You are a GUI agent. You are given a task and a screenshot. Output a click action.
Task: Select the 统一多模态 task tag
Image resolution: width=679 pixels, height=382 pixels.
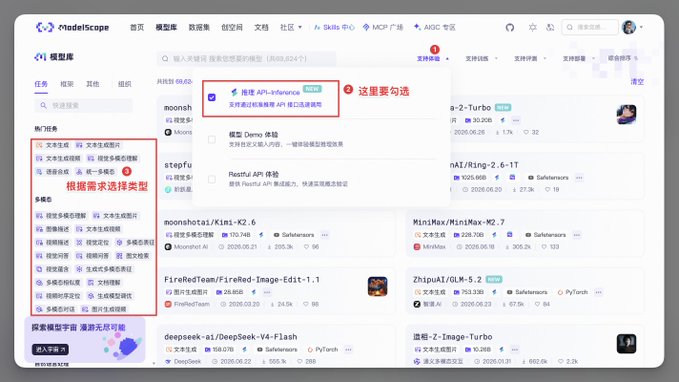[96, 172]
